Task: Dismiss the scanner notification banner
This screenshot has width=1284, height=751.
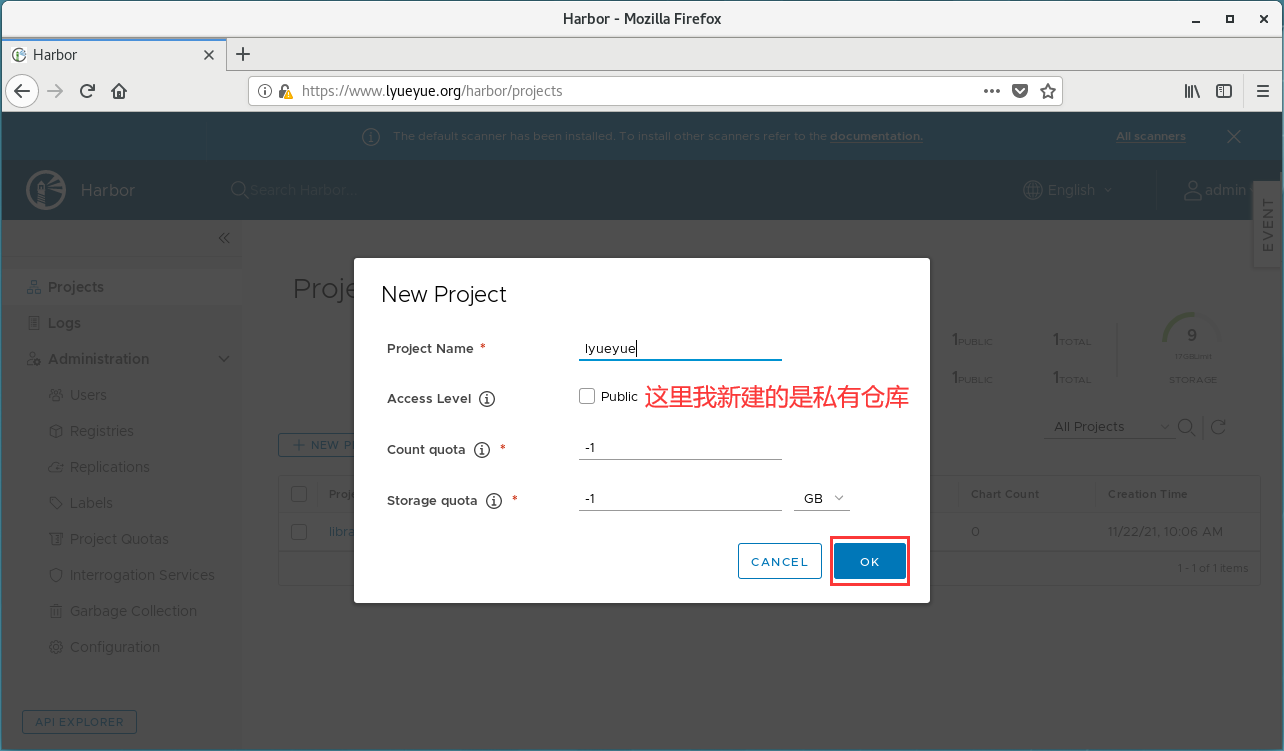Action: (1234, 136)
